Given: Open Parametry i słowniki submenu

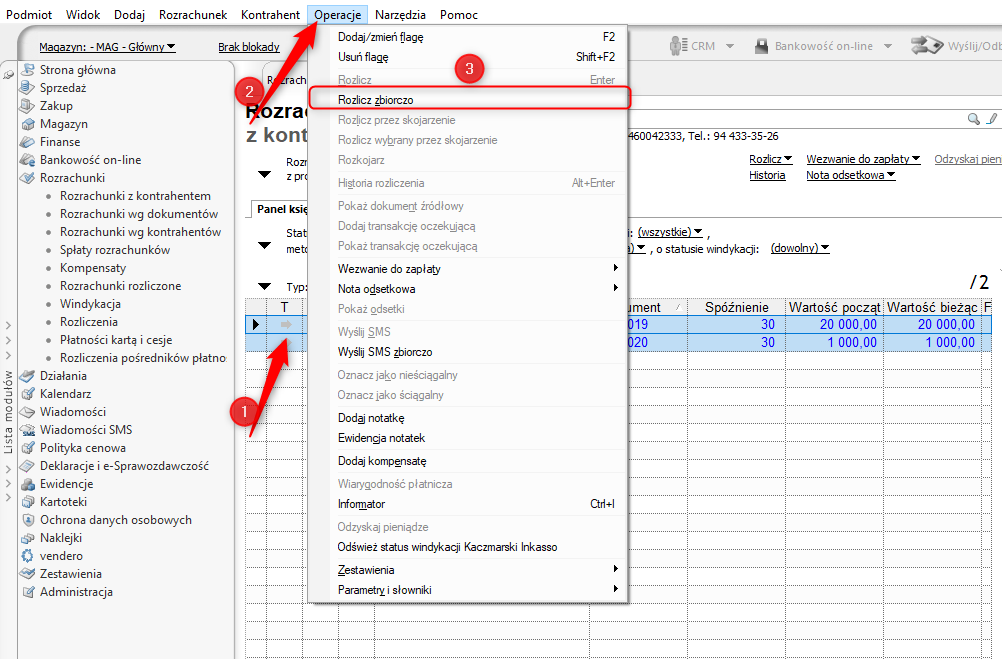Looking at the screenshot, I should 469,590.
